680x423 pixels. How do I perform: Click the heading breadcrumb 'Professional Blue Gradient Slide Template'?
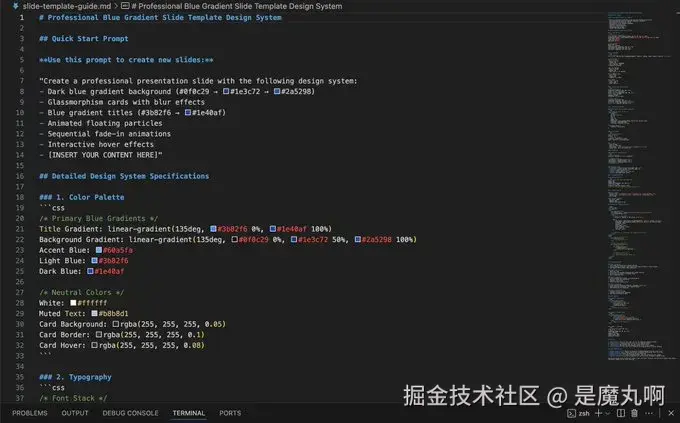237,6
